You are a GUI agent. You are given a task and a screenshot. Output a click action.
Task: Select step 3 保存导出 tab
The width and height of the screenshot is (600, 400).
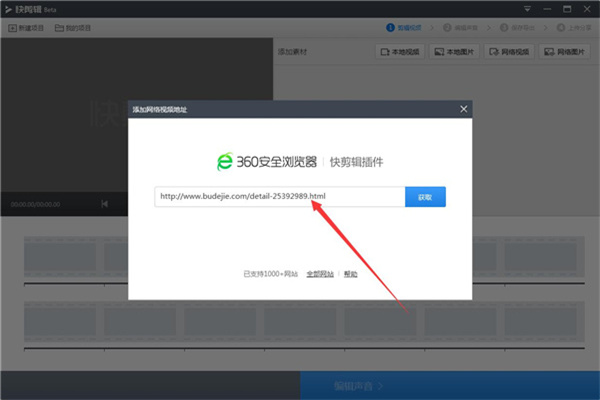[517, 28]
